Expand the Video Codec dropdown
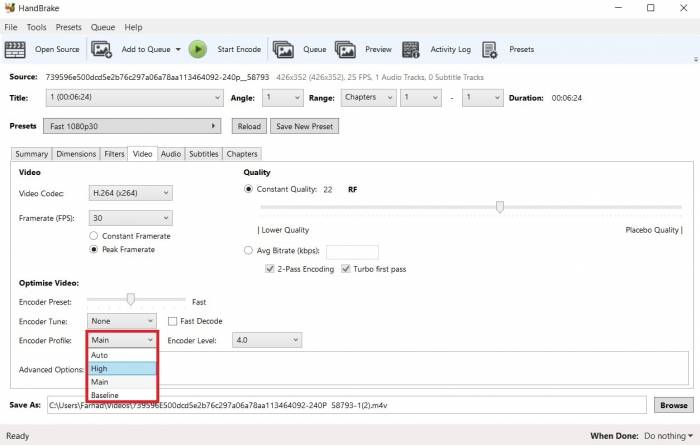This screenshot has width=700, height=445. [130, 192]
